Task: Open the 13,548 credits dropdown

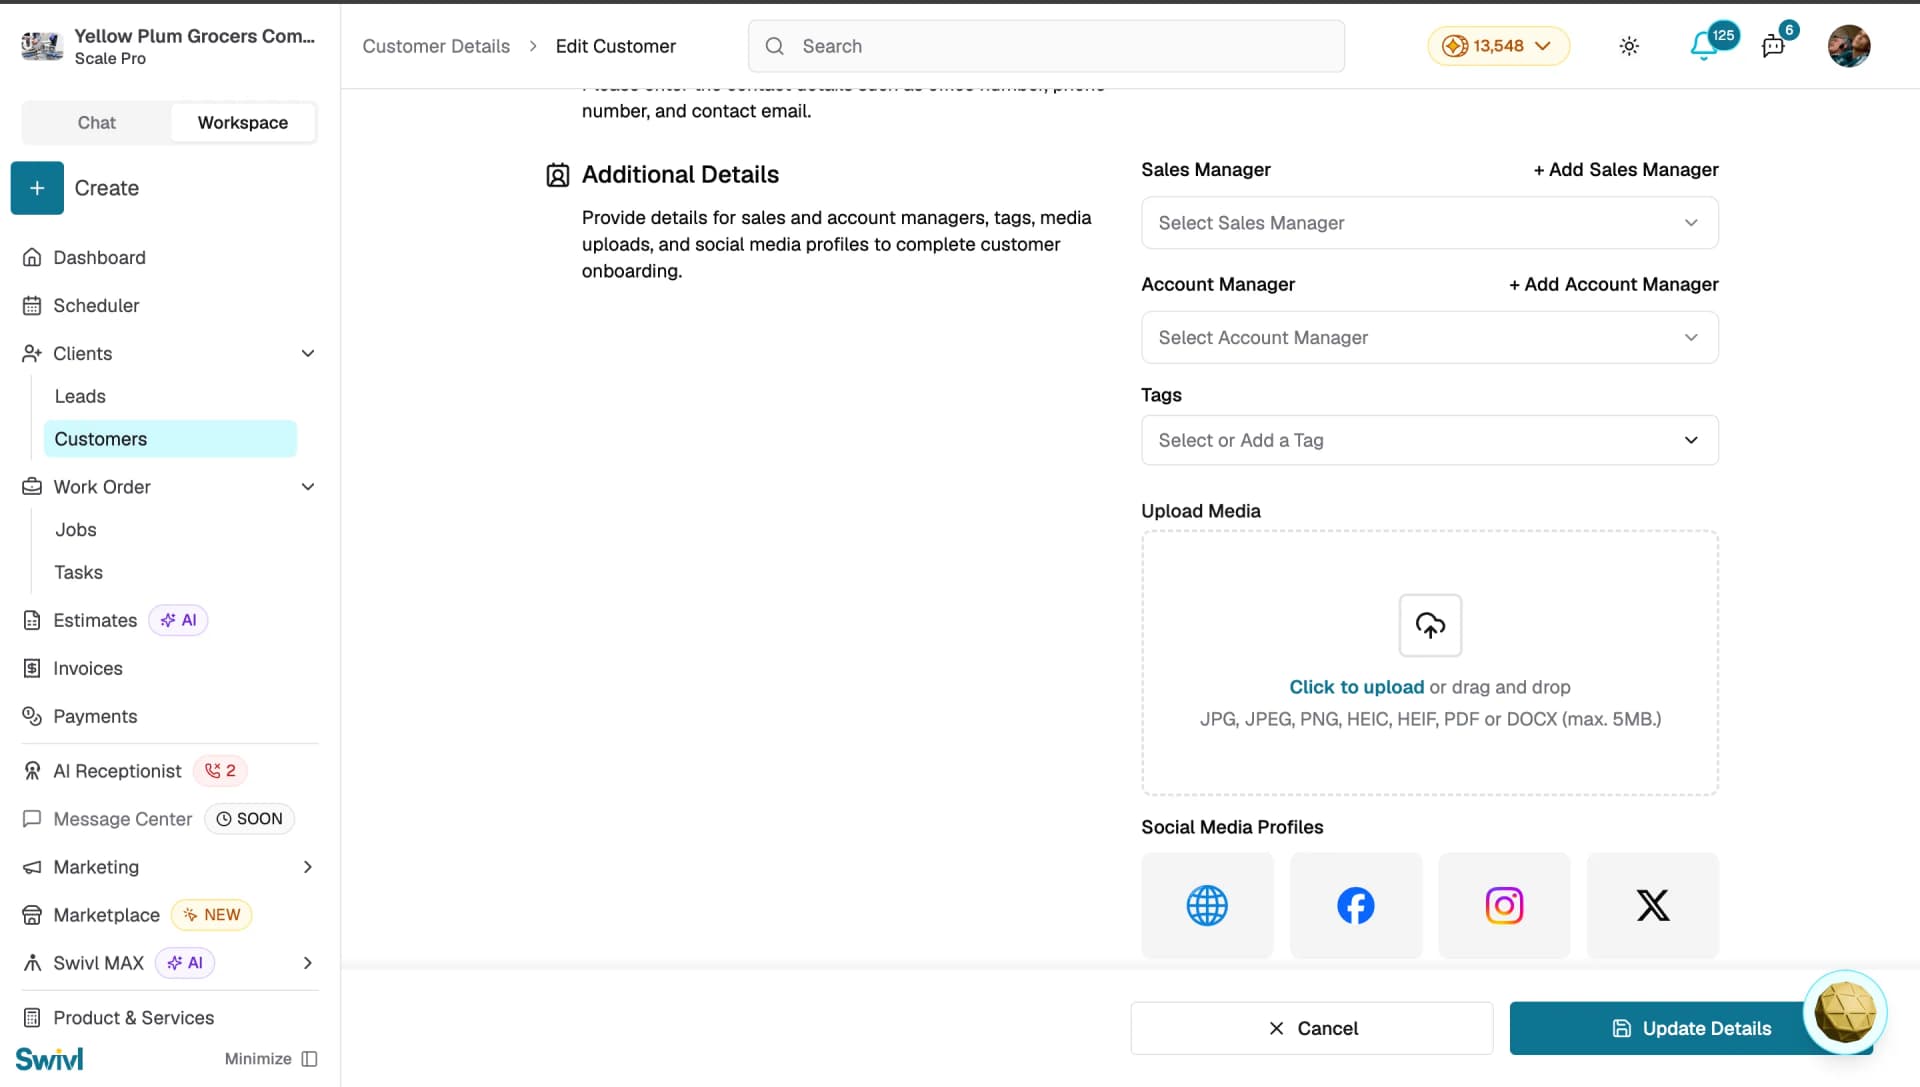Action: [1498, 46]
